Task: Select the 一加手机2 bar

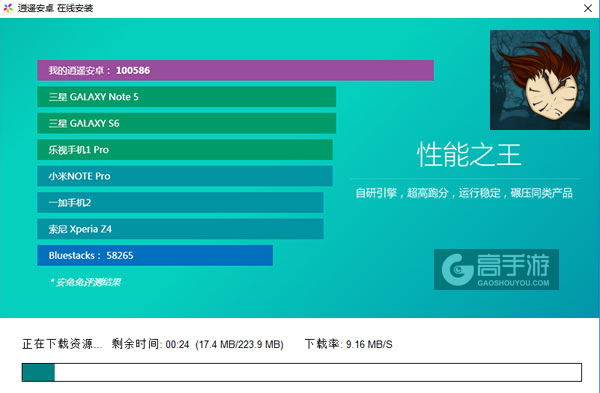Action: [x=180, y=202]
